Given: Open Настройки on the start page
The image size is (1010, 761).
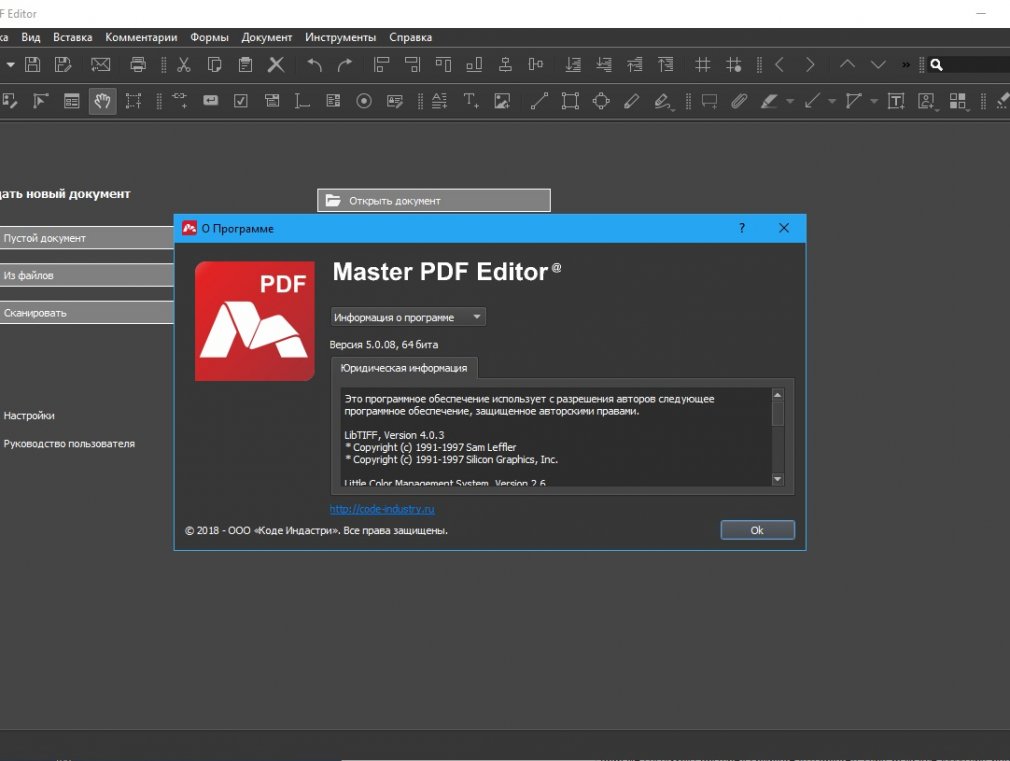Looking at the screenshot, I should 29,416.
